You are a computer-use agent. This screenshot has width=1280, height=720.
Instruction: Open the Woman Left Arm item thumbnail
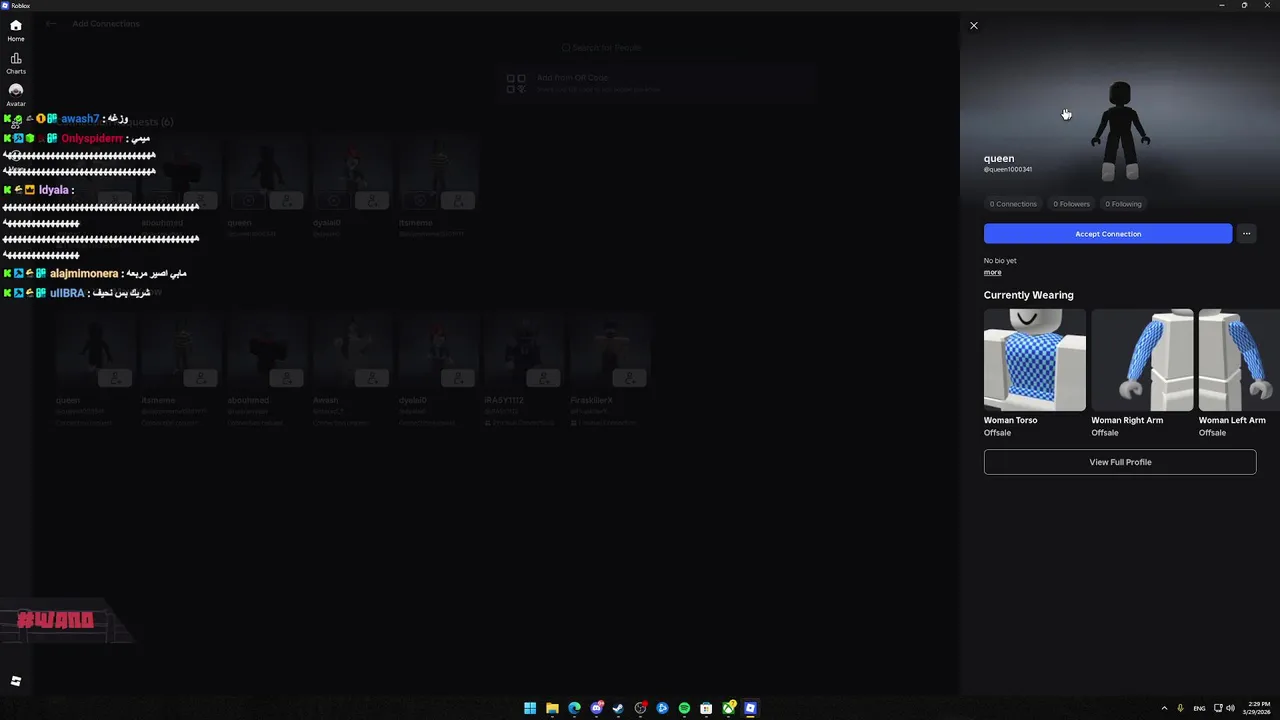pyautogui.click(x=1239, y=360)
